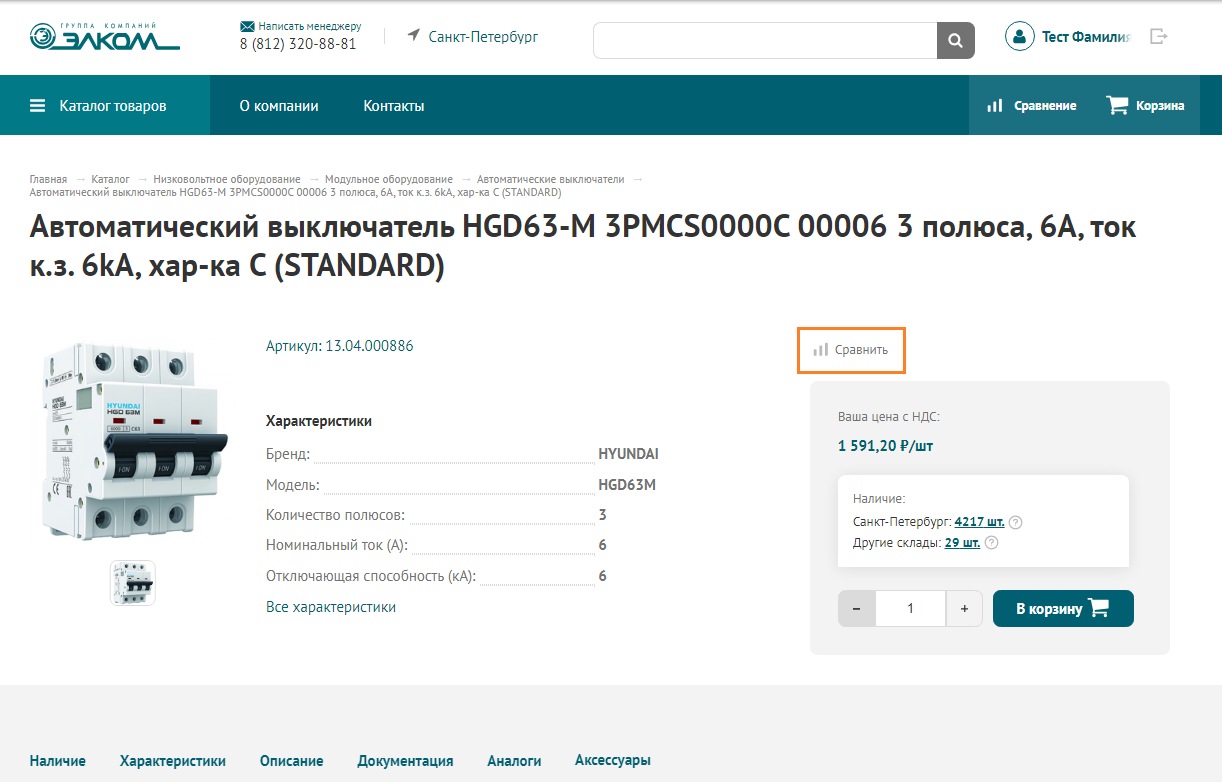
Task: Open the Каталог товаров hamburger menu
Action: pos(98,105)
